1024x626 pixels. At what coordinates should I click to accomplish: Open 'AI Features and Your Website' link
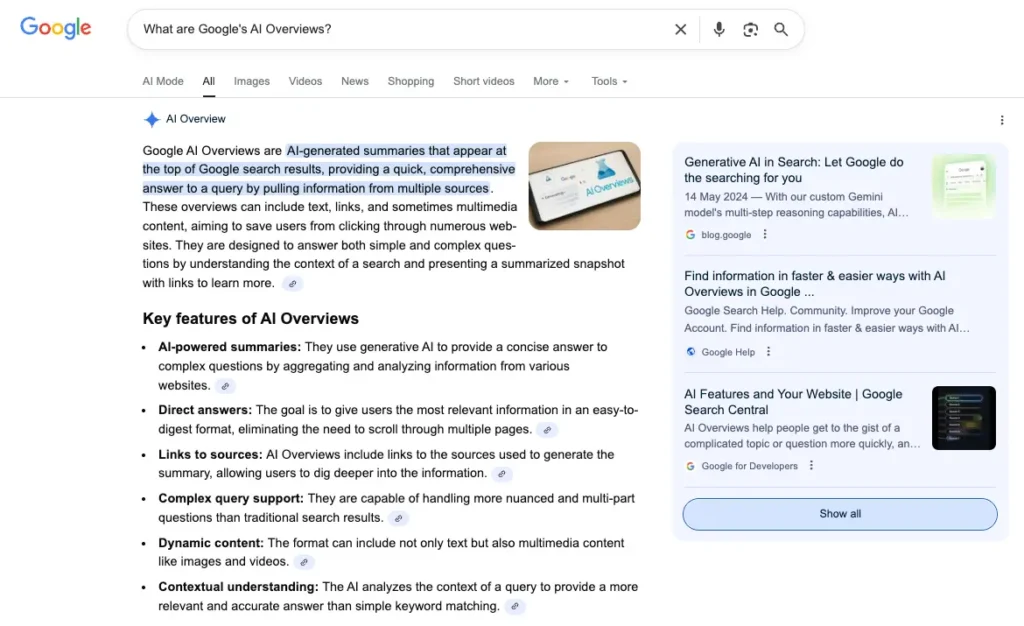coord(793,402)
